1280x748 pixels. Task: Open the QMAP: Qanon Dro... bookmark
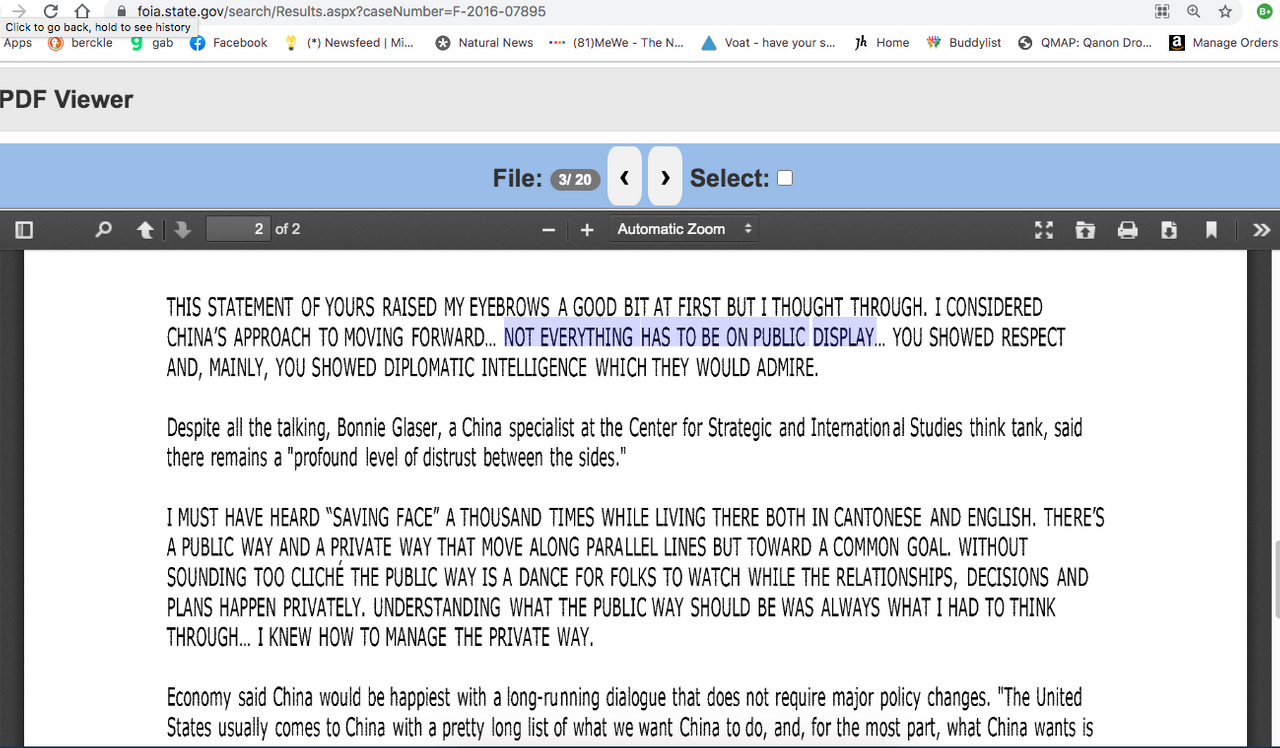tap(1085, 43)
